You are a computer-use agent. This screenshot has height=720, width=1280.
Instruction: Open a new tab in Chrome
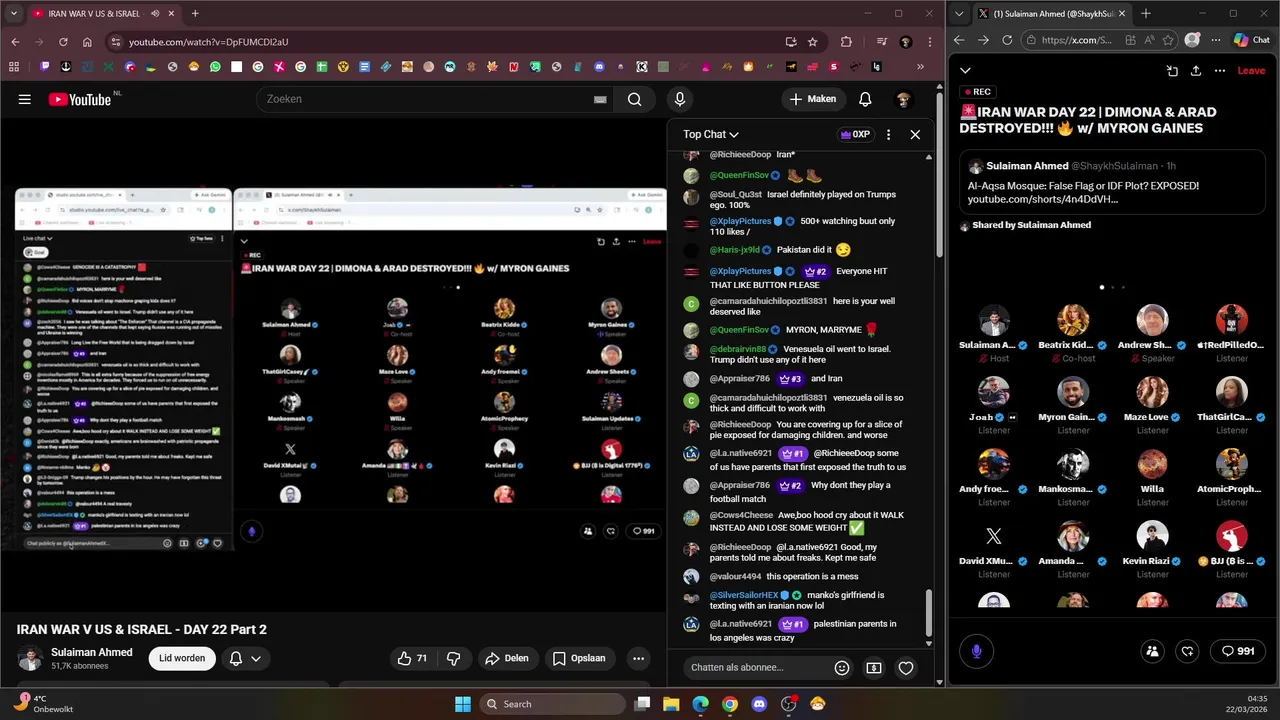tap(195, 14)
